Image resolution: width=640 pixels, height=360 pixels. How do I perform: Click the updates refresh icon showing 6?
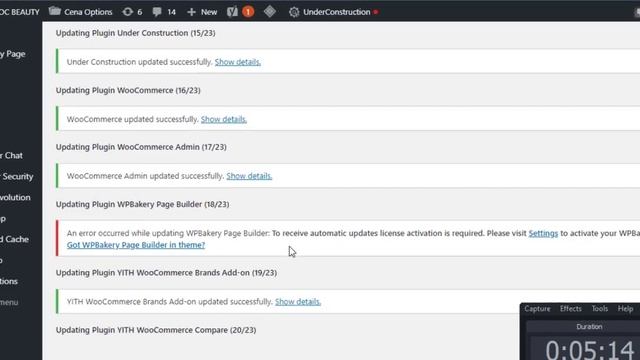coord(127,12)
